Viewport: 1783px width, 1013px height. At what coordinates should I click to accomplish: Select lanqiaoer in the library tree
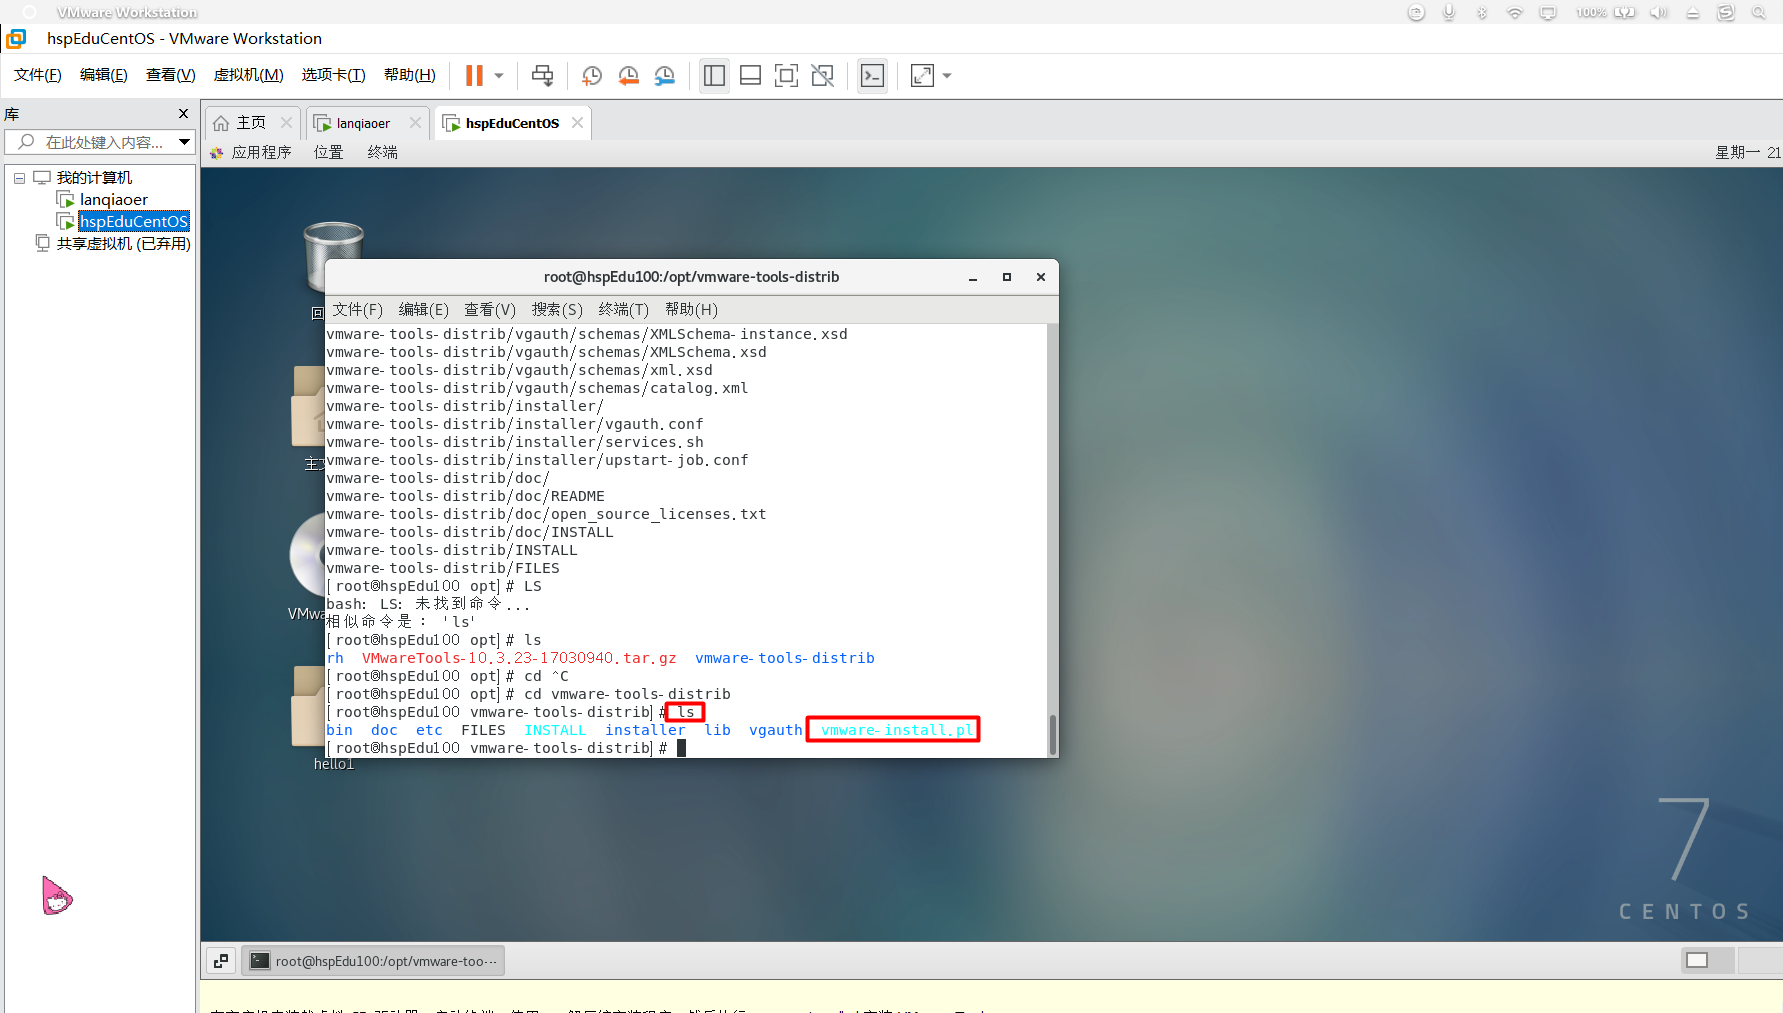click(x=113, y=200)
